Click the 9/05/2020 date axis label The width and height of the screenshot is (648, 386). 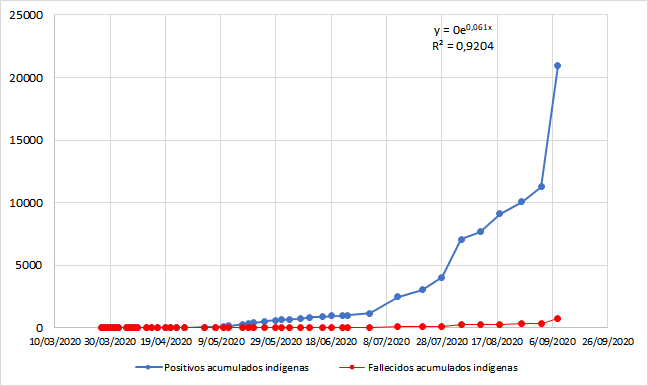click(221, 342)
